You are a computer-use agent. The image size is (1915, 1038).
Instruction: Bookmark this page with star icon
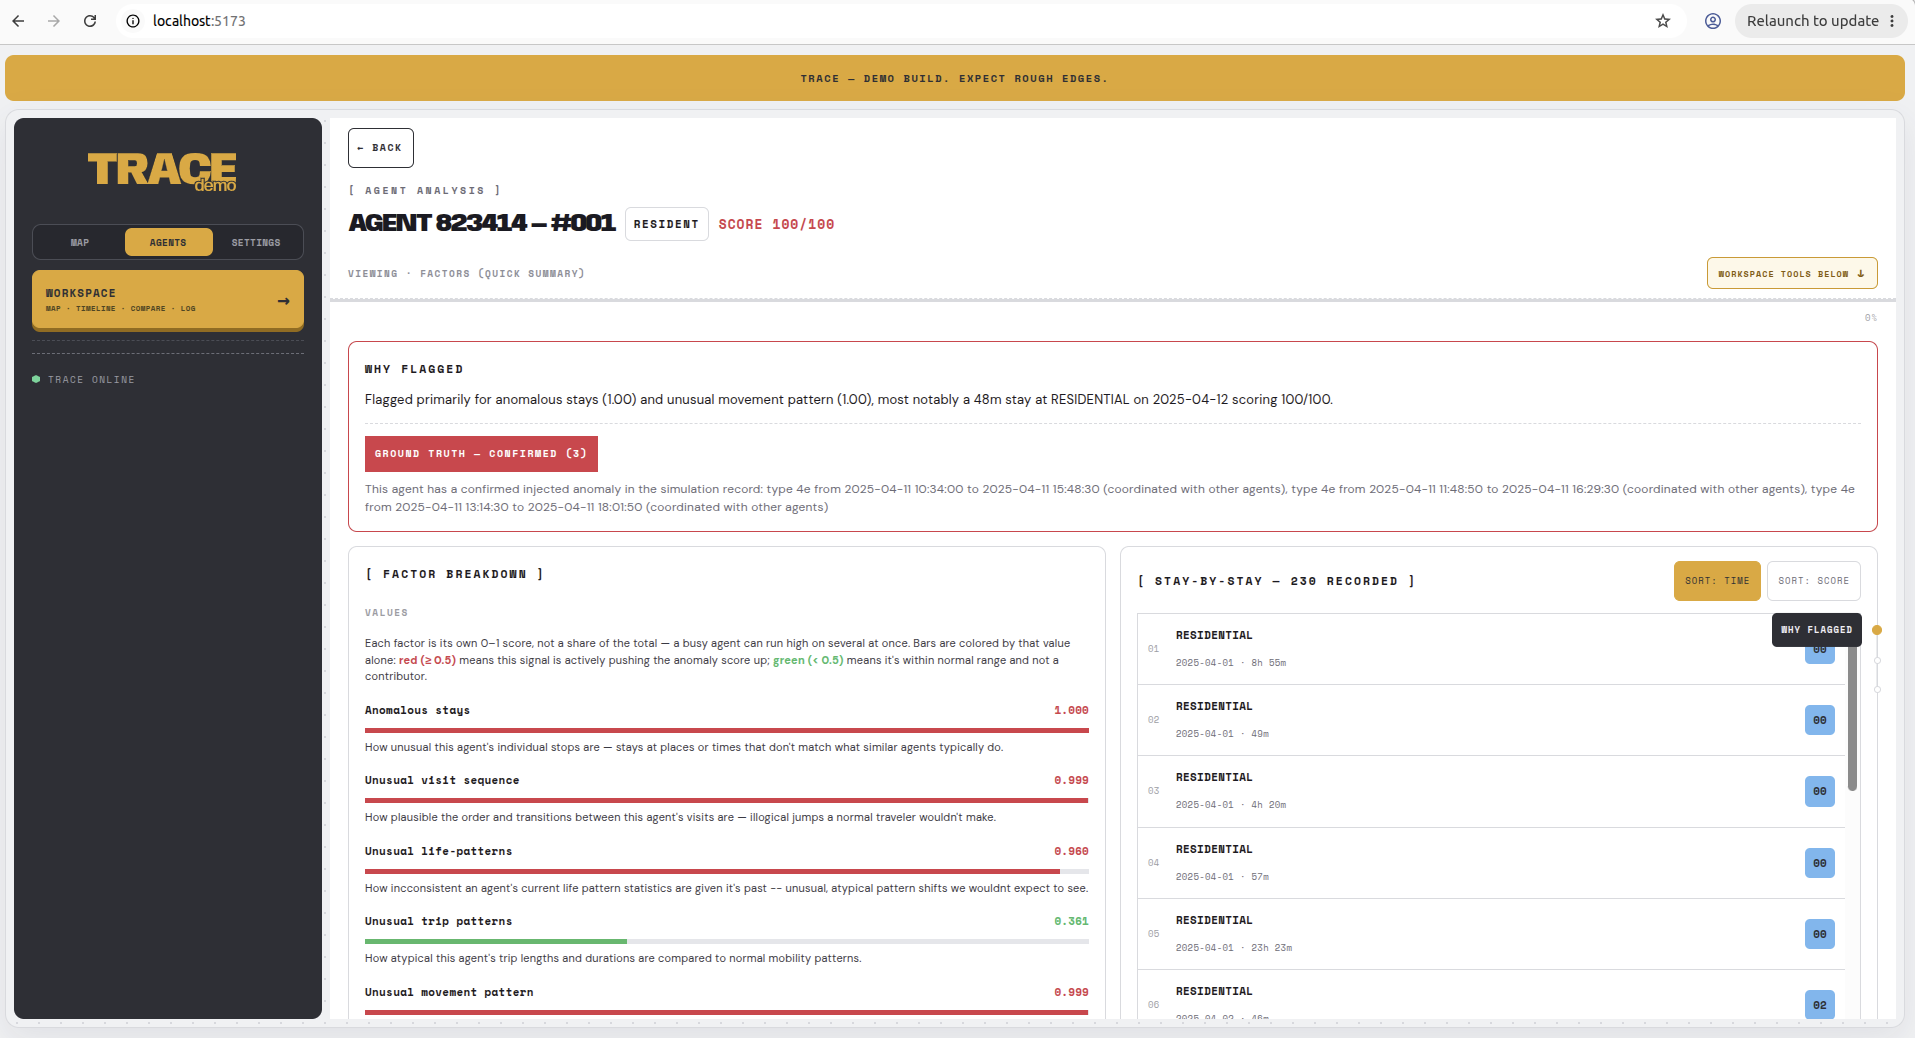point(1663,21)
